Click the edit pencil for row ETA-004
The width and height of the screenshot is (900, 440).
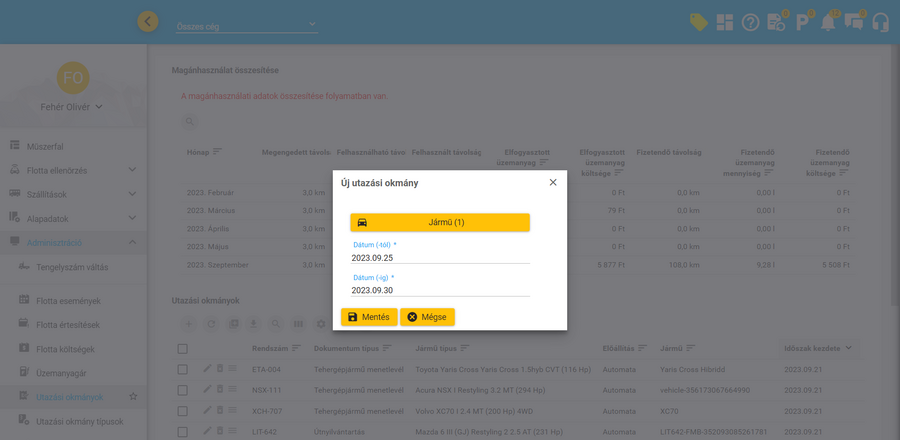coord(208,369)
